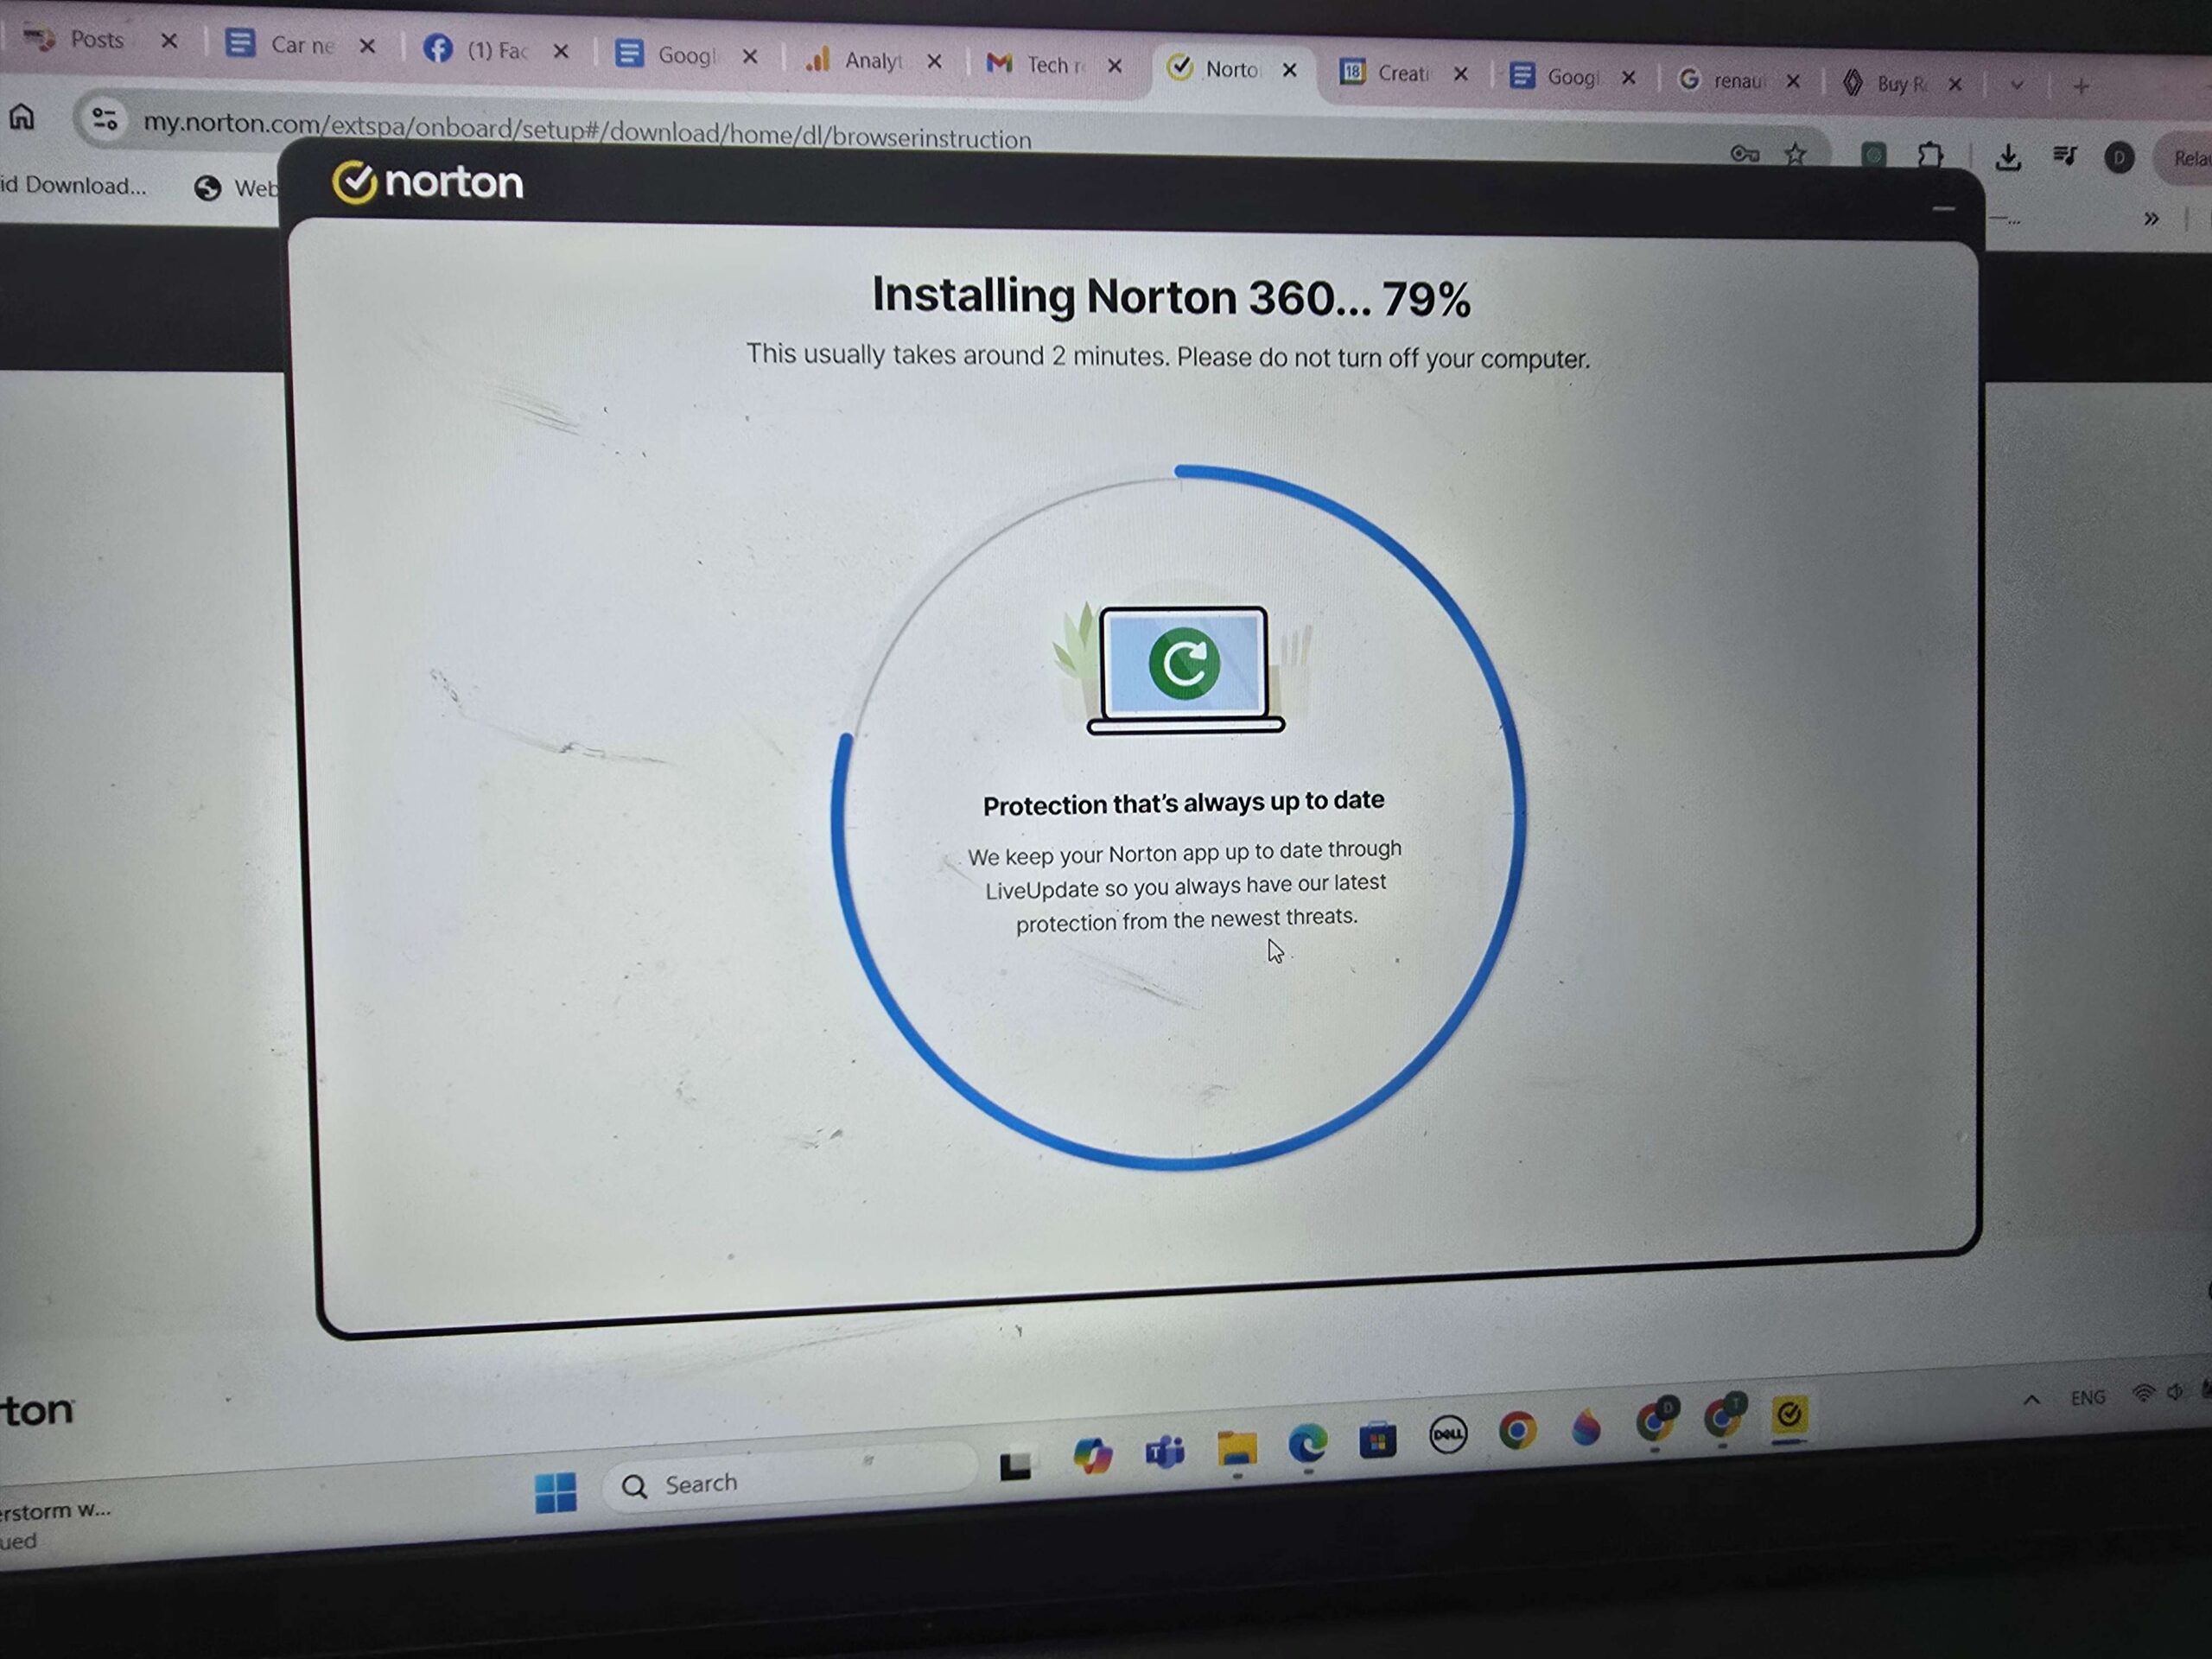Viewport: 2212px width, 1659px height.
Task: Open Task View on the taskbar
Action: click(1015, 1466)
